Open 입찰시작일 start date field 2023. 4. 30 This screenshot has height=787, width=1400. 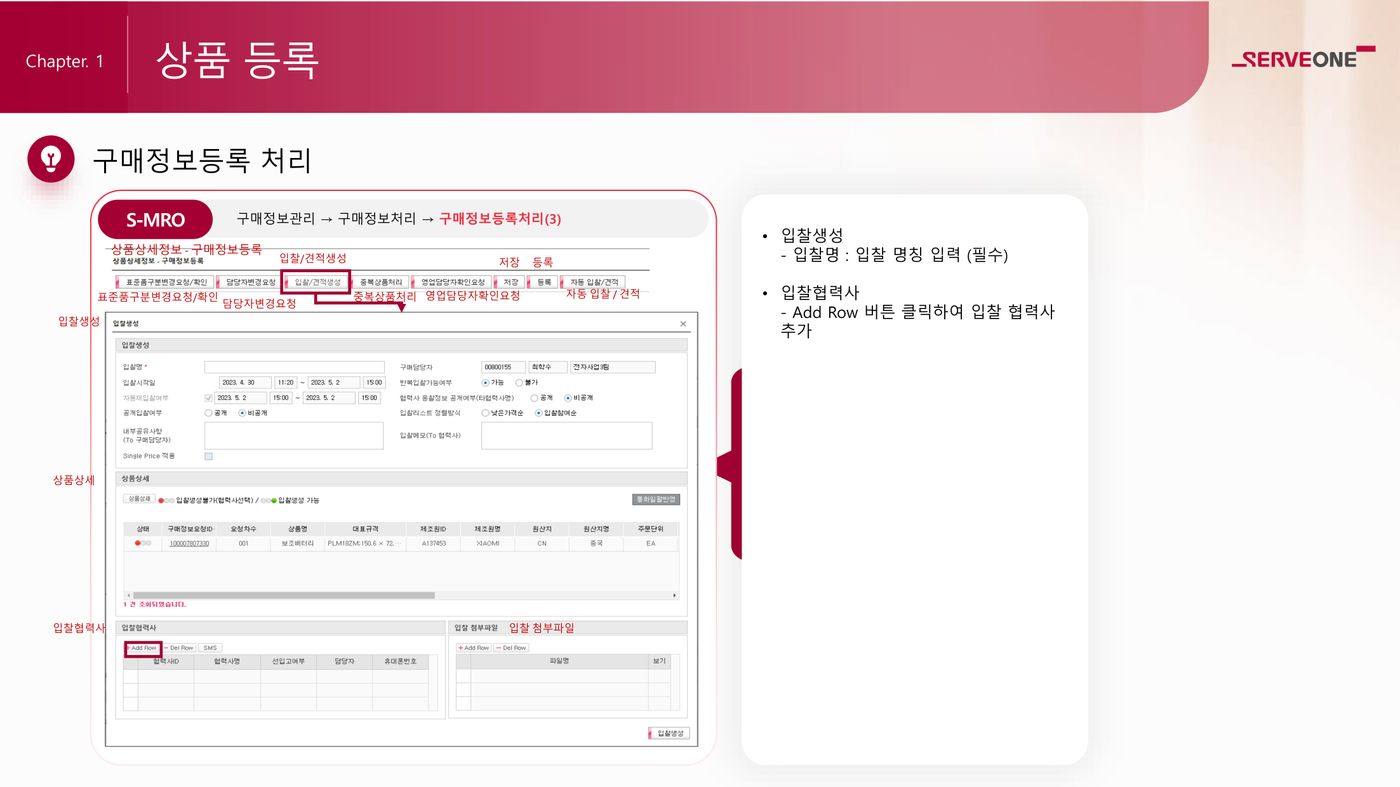pos(243,382)
